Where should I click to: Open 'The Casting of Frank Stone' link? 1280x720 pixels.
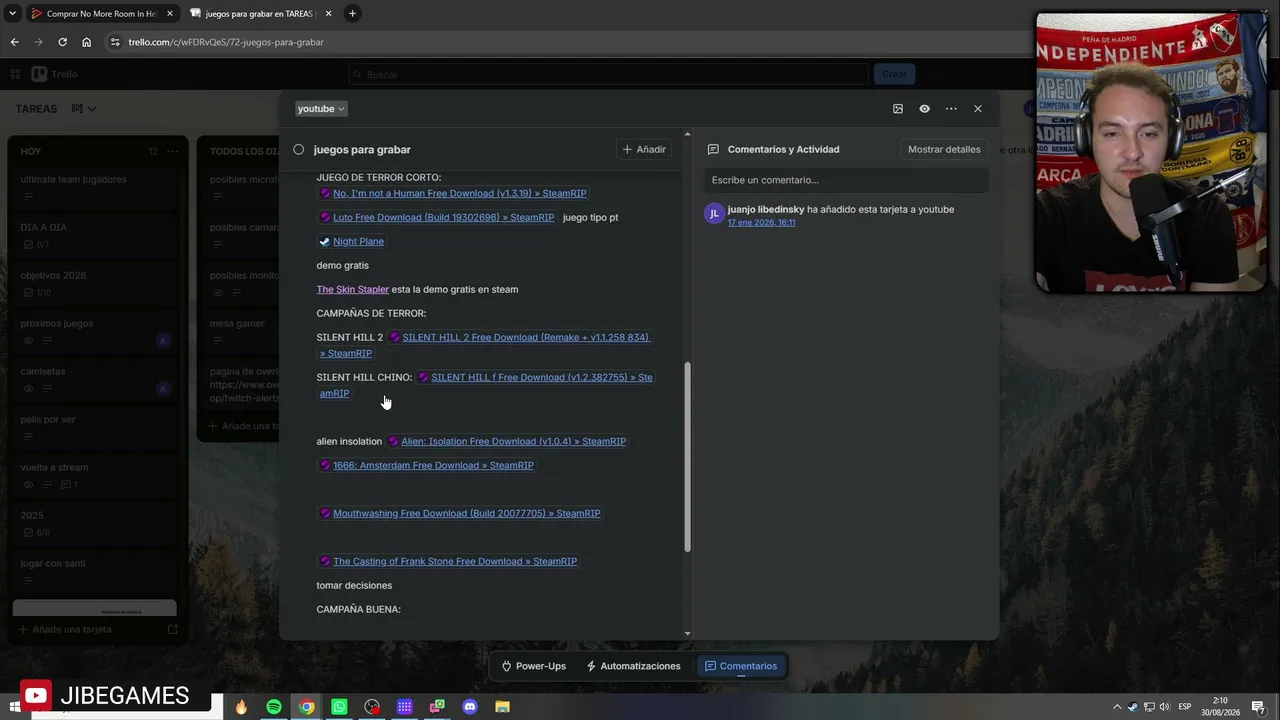click(x=448, y=561)
